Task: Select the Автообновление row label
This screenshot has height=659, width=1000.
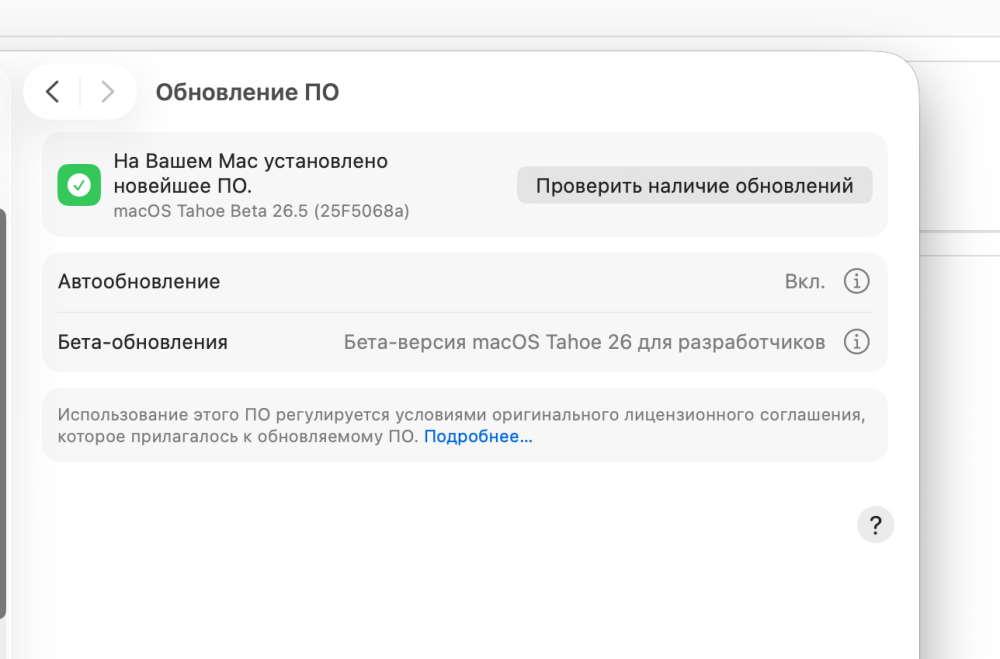Action: point(139,281)
